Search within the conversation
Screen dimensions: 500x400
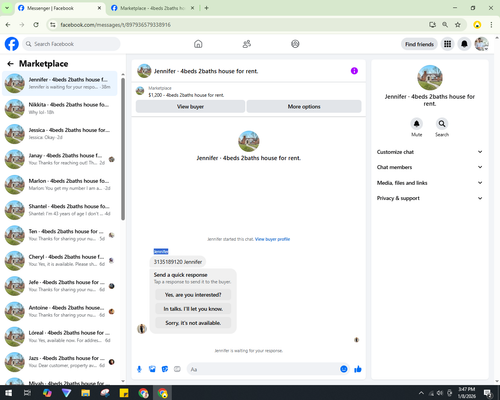pyautogui.click(x=442, y=124)
